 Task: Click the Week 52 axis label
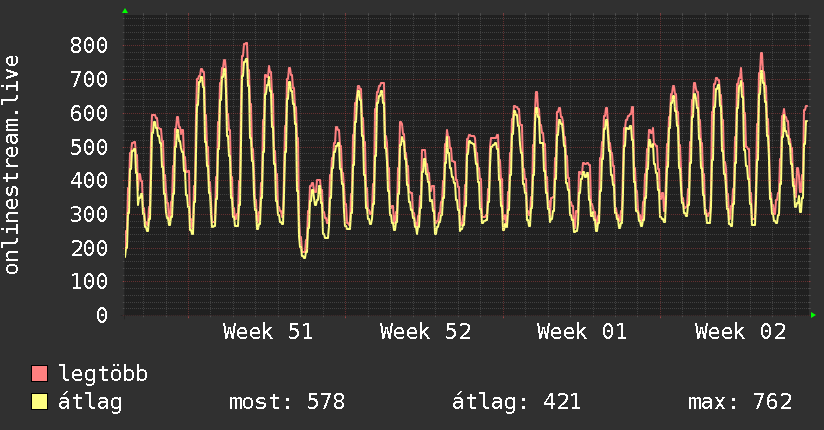tap(426, 332)
